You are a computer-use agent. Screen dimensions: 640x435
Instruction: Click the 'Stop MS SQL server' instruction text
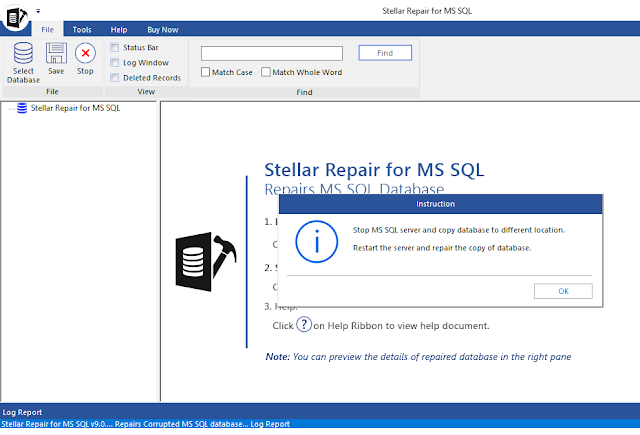[x=459, y=230]
